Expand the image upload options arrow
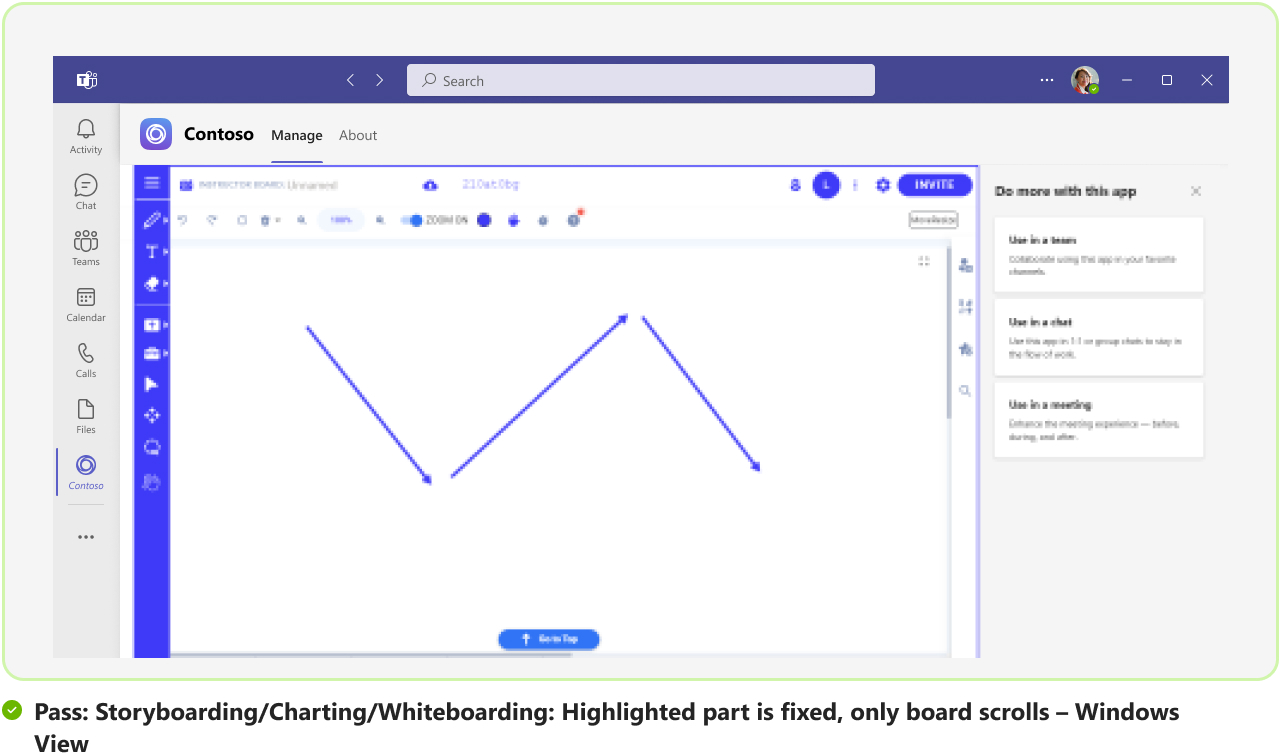1281x756 pixels. pyautogui.click(x=165, y=325)
